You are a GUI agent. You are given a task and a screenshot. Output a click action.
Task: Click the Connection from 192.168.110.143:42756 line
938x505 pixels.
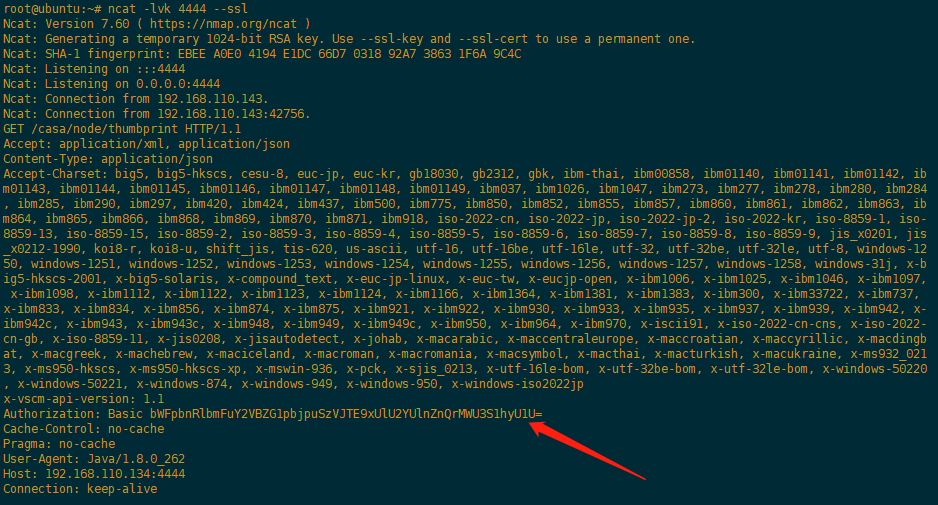[157, 114]
